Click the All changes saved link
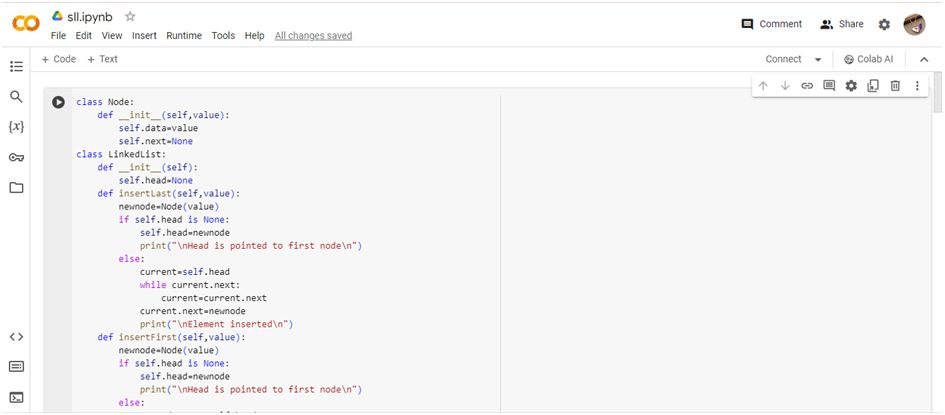Image resolution: width=945 pixels, height=415 pixels. pos(313,36)
